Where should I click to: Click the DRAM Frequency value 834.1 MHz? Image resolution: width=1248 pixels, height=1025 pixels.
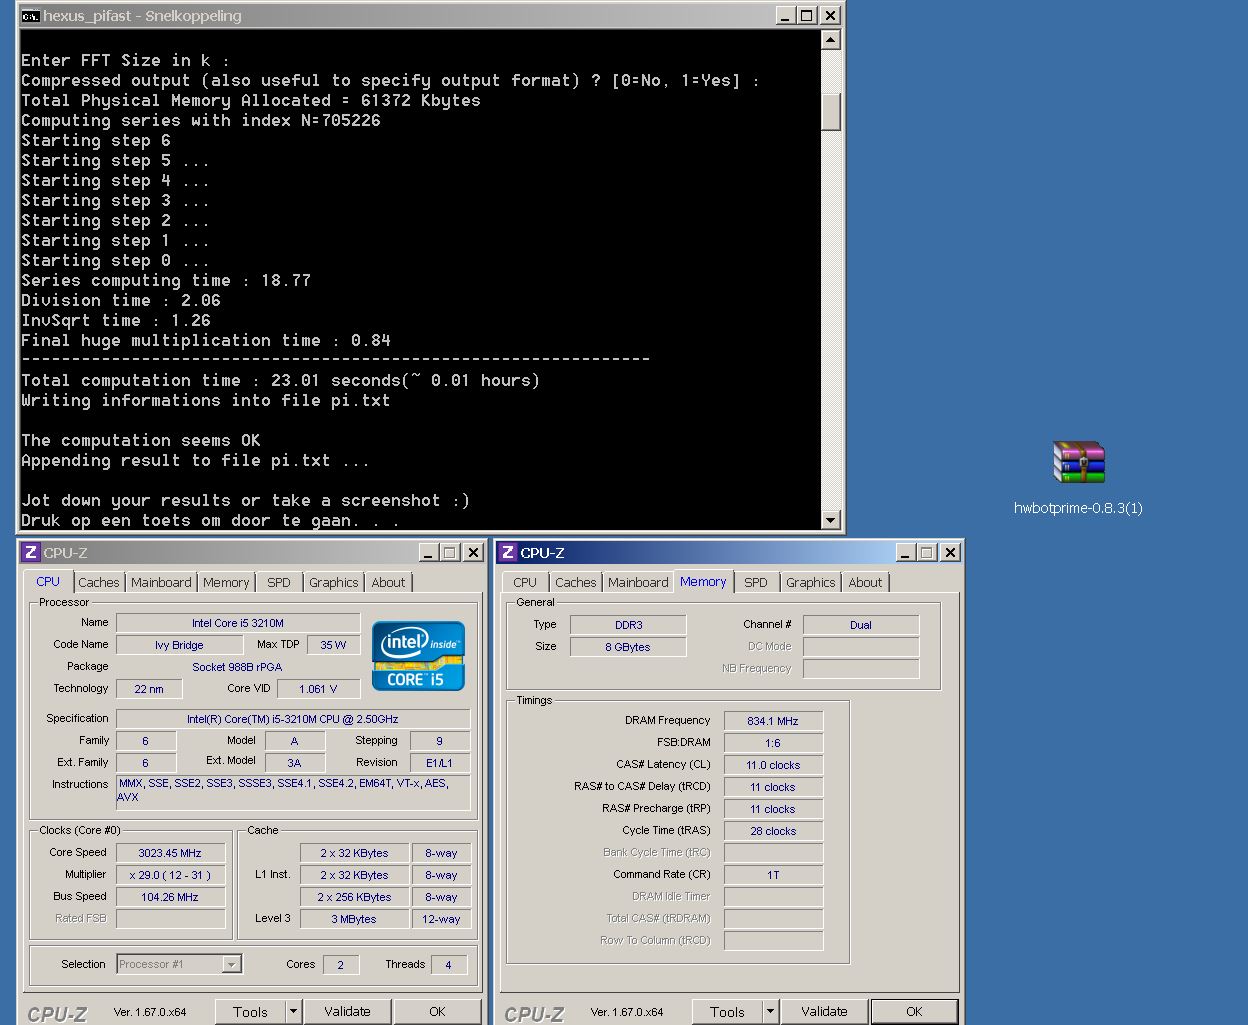pyautogui.click(x=773, y=721)
